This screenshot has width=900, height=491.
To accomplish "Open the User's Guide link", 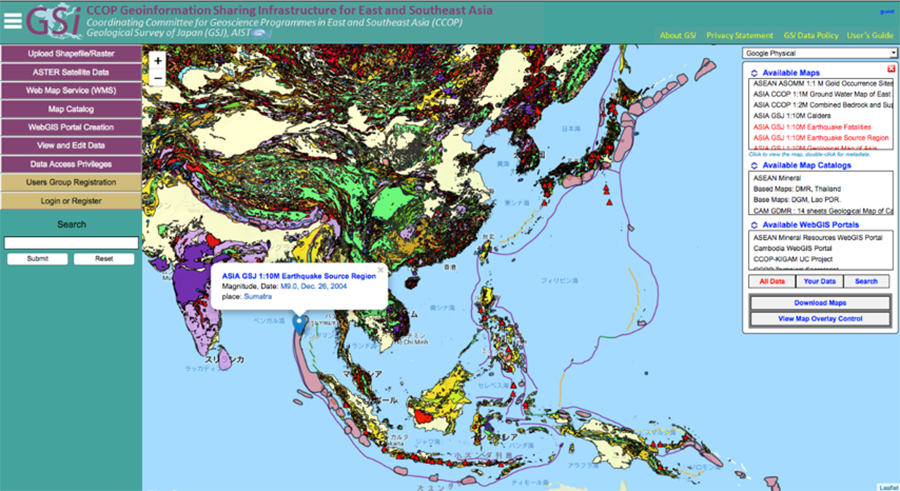I will (870, 36).
